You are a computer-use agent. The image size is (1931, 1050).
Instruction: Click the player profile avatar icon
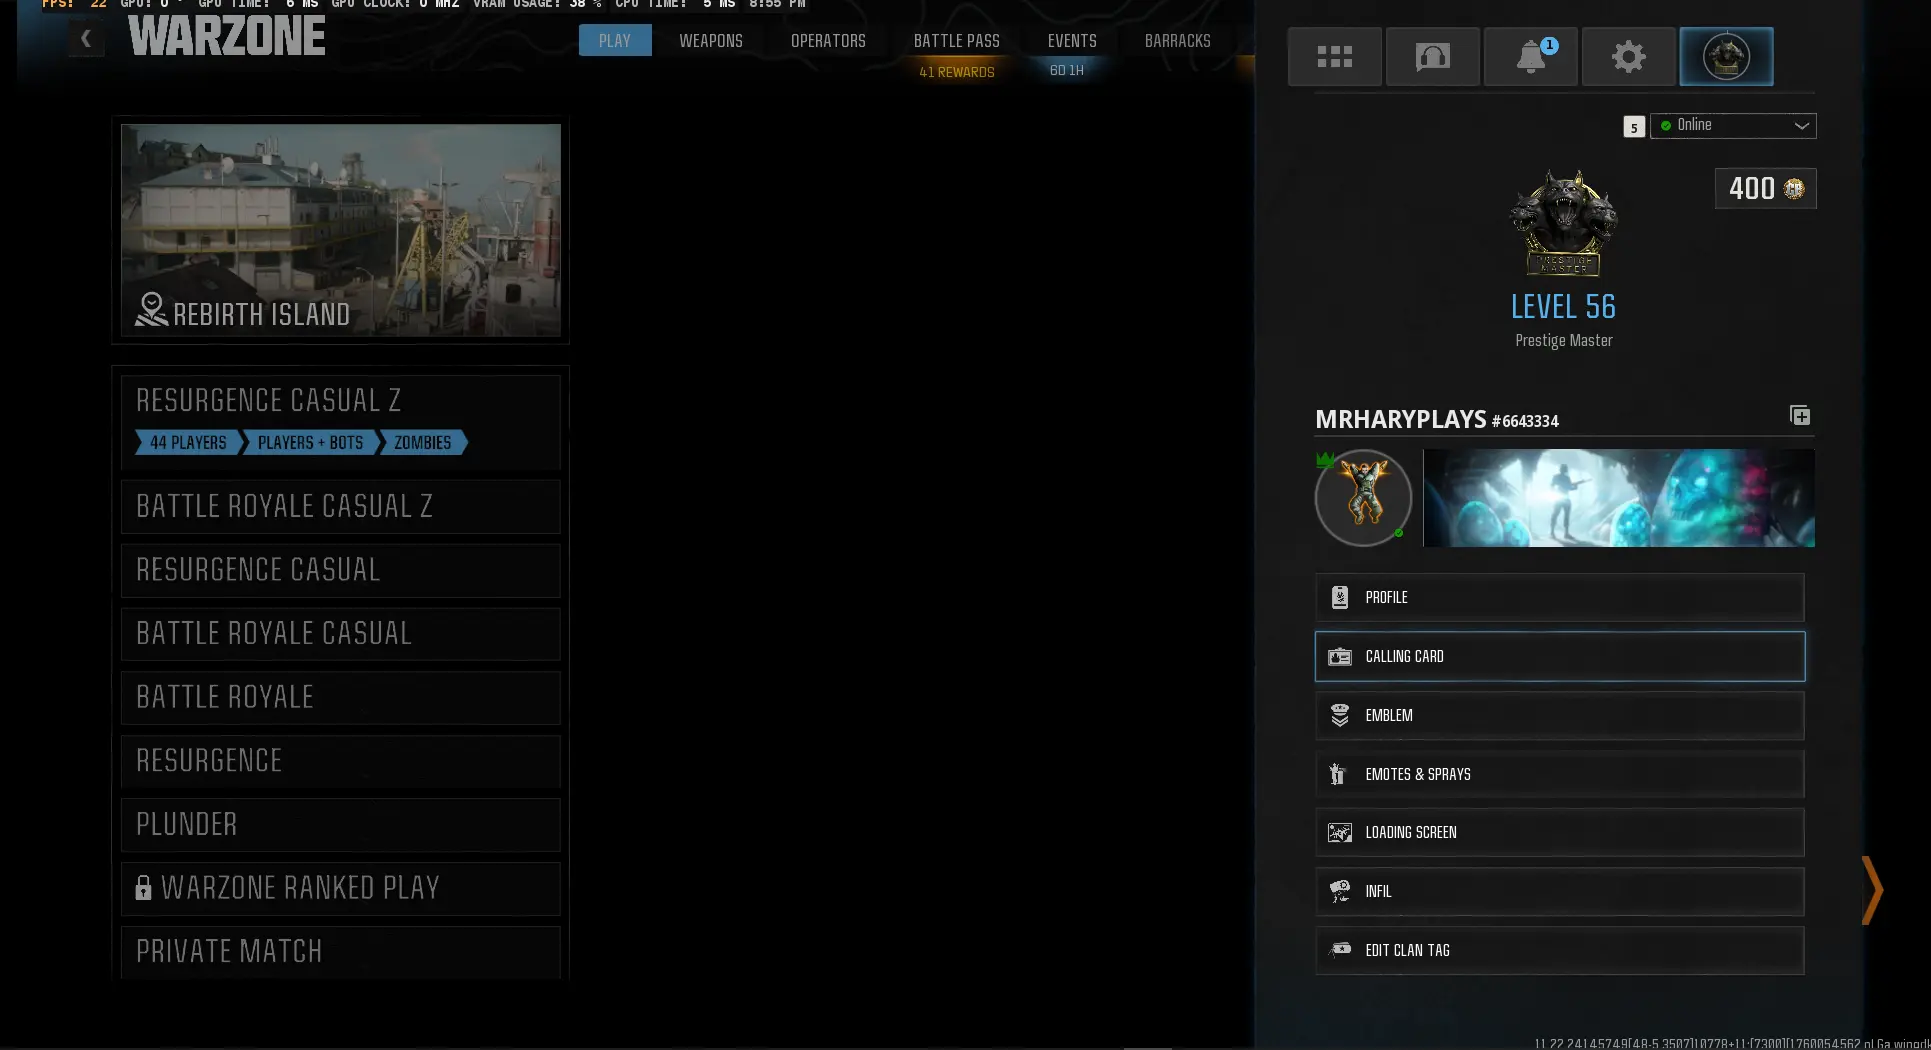1726,57
